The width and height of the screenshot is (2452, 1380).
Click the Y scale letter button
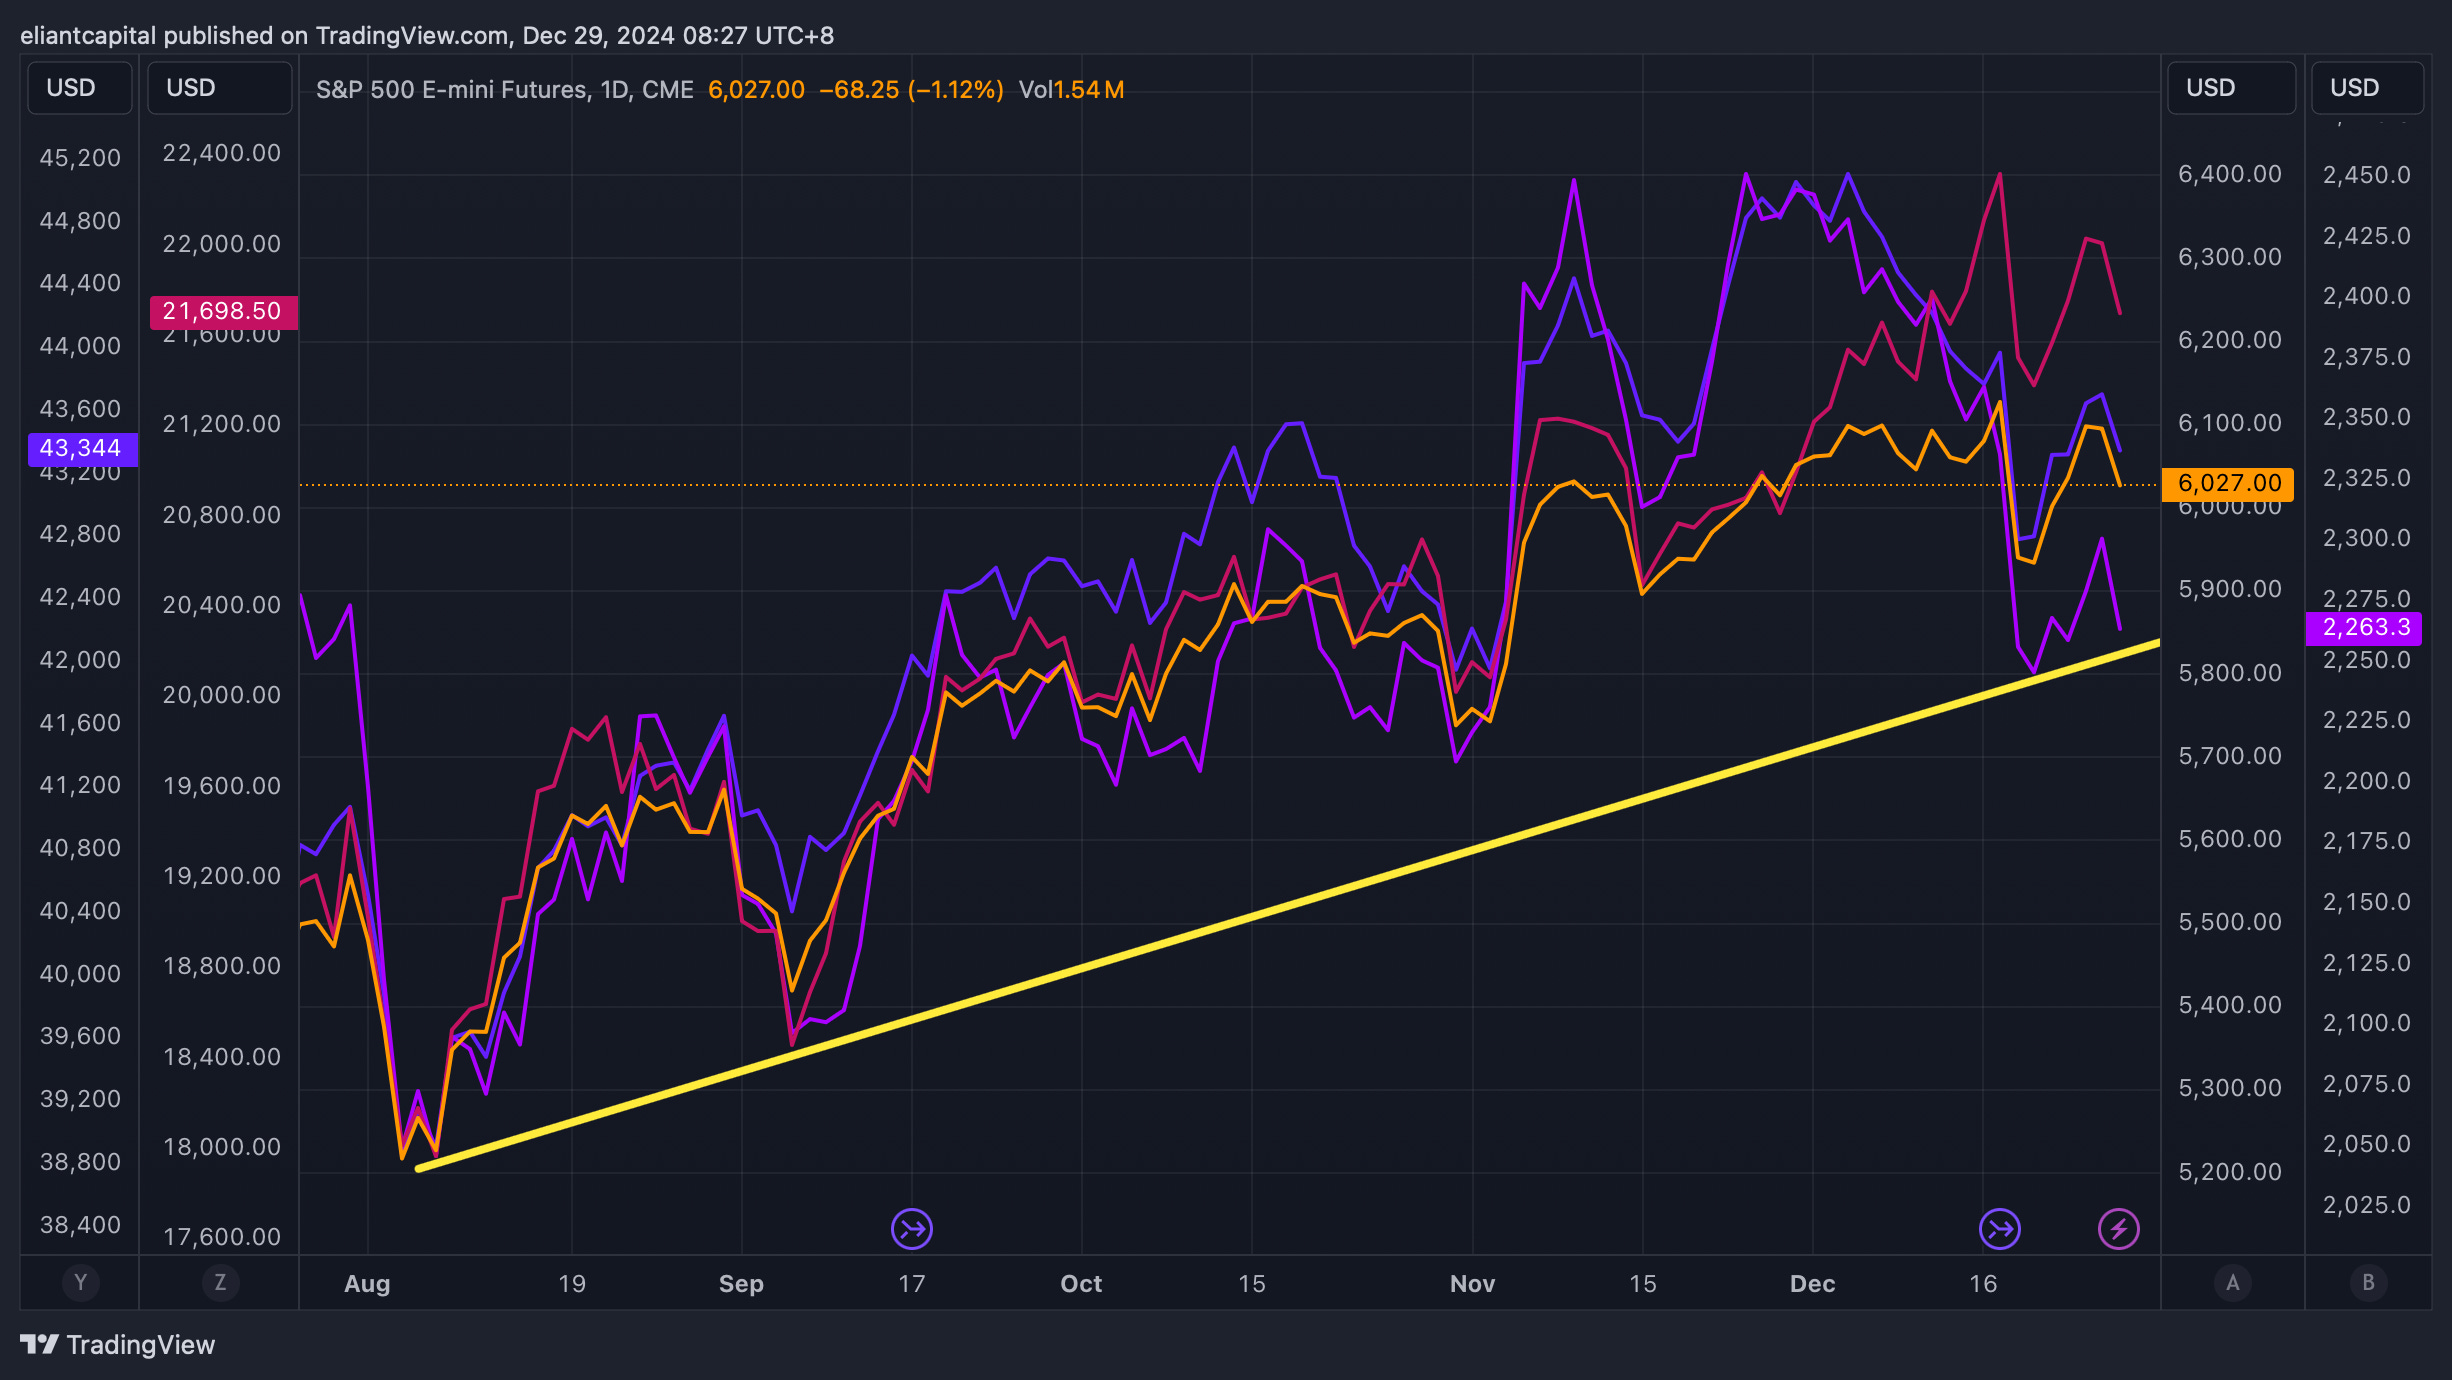[80, 1282]
